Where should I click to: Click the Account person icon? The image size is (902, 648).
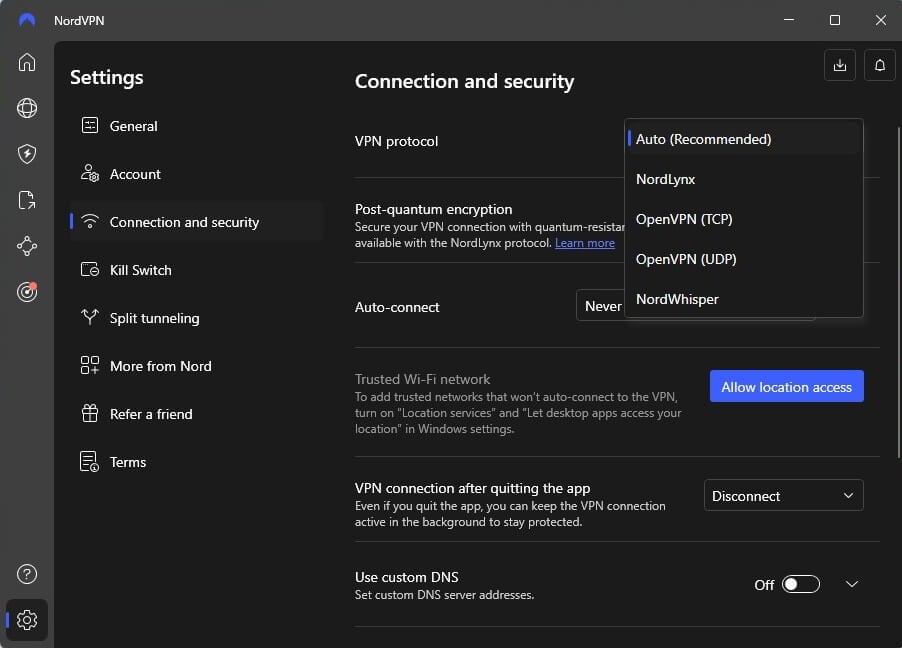coord(90,173)
